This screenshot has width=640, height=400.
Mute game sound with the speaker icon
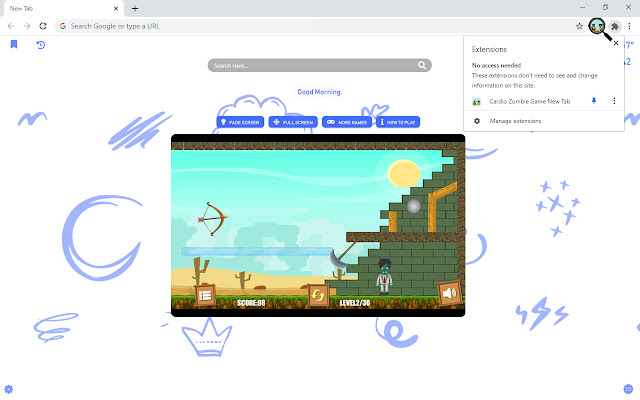[449, 293]
